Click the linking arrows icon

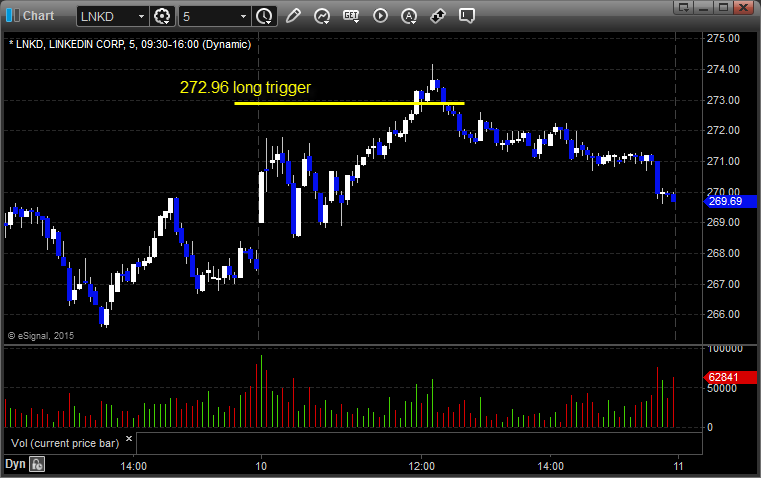pos(438,16)
